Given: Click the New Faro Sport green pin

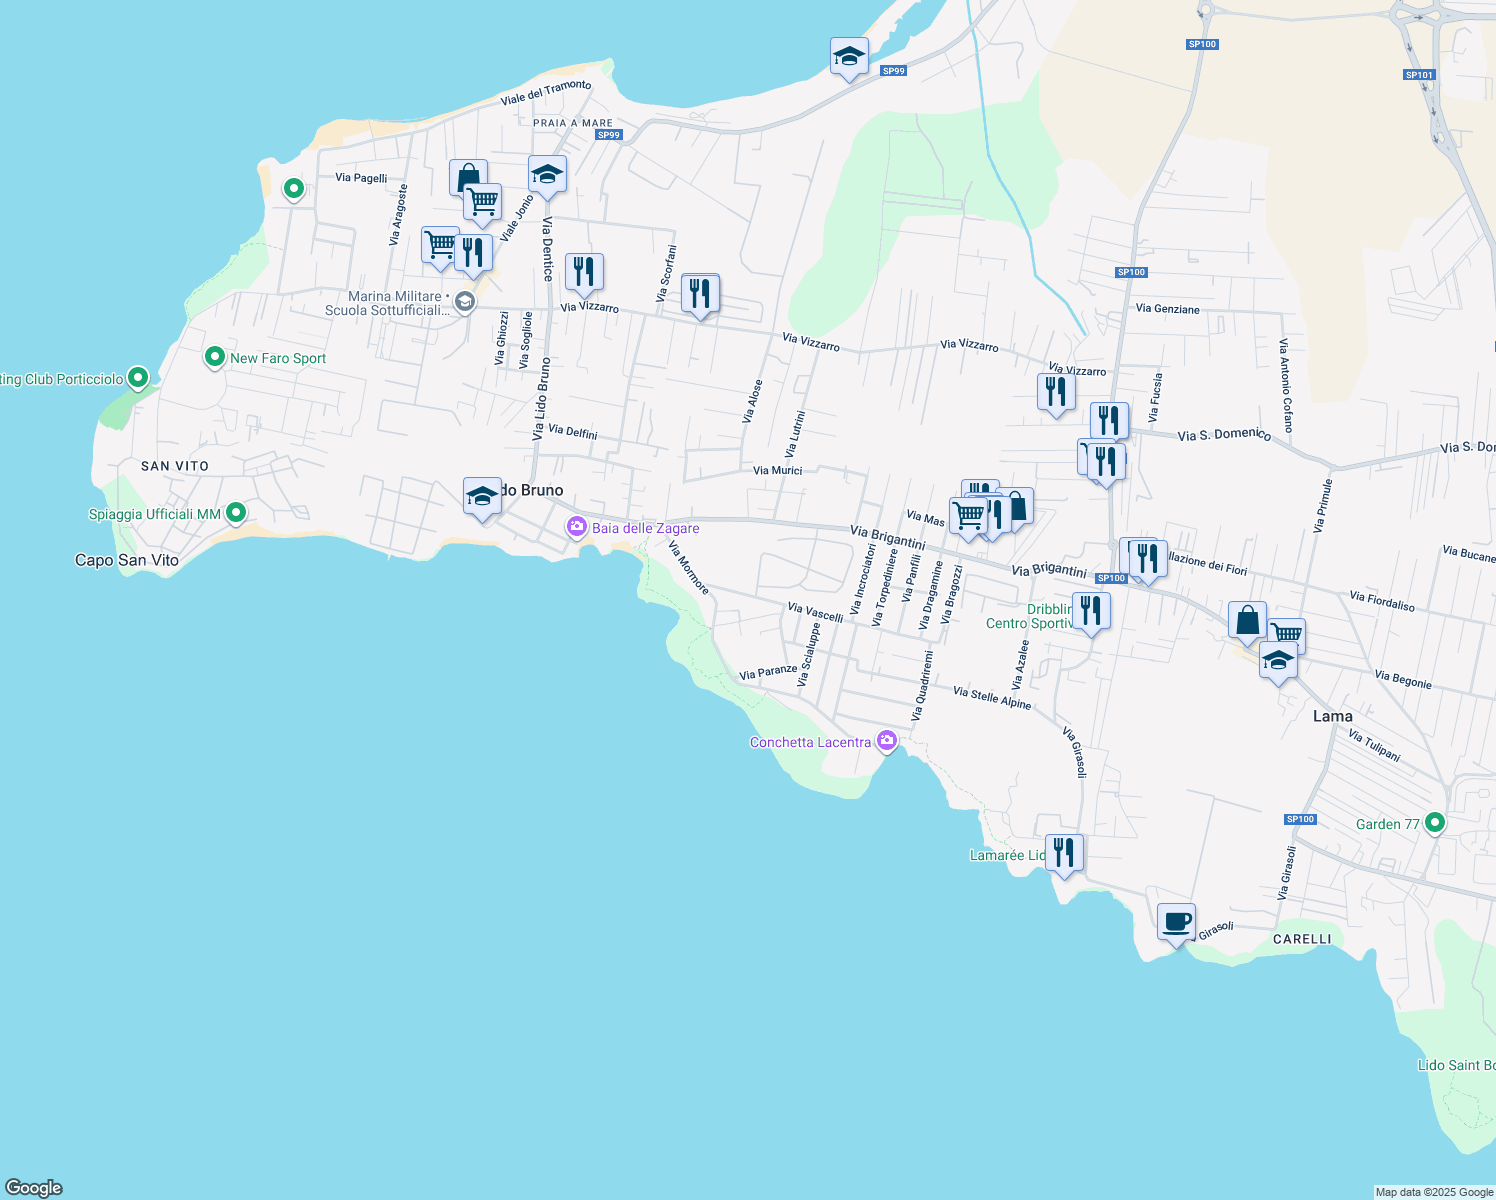Looking at the screenshot, I should [x=214, y=357].
